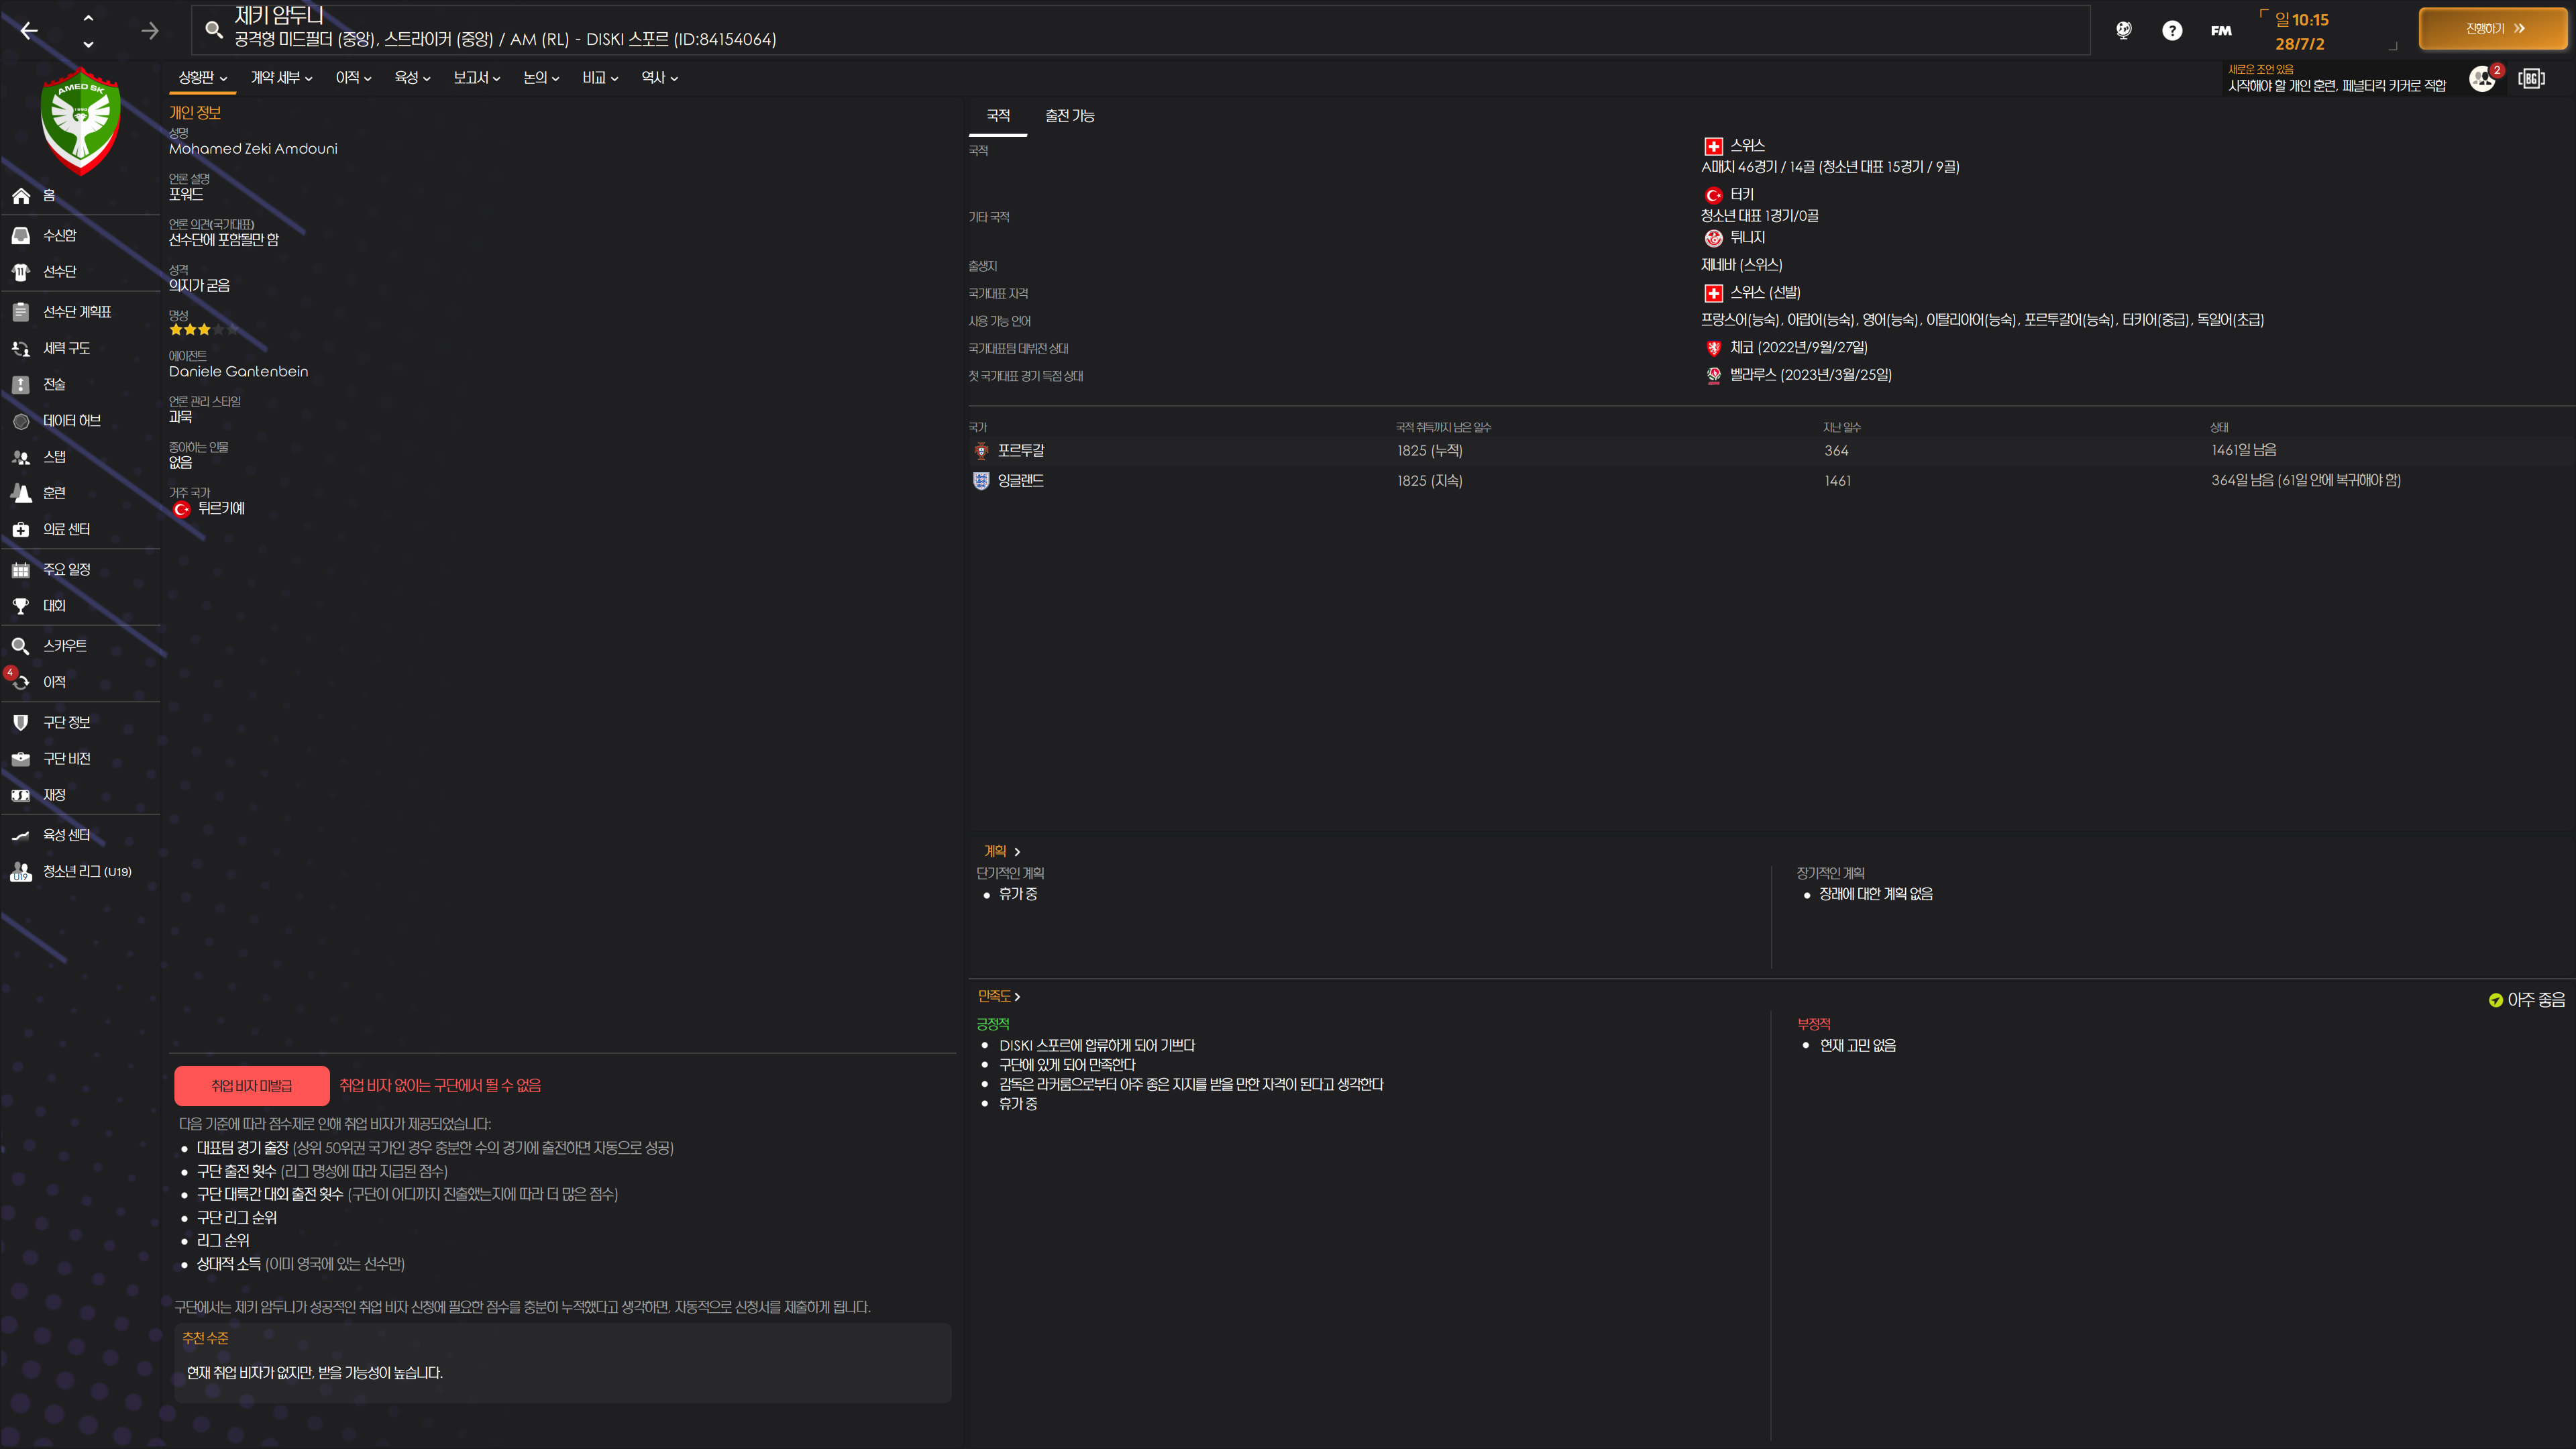Open the 대회 trophy icon
The image size is (2576, 1449).
(21, 606)
